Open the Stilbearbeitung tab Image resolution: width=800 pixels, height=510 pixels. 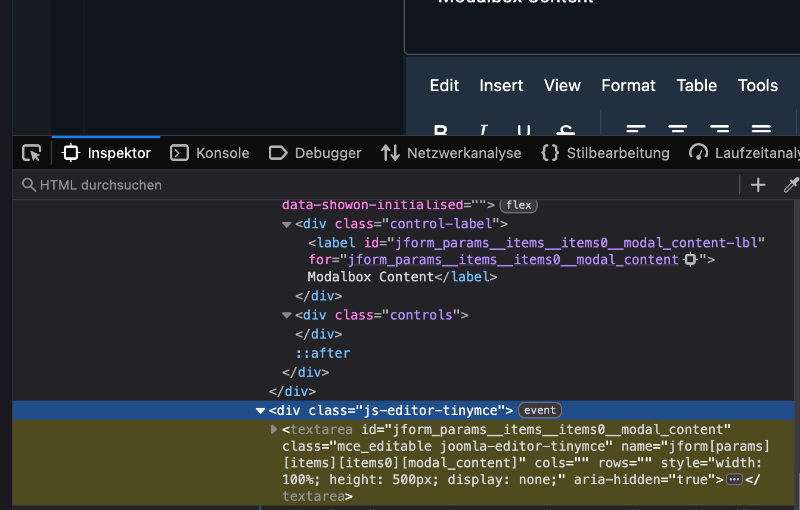click(x=605, y=153)
